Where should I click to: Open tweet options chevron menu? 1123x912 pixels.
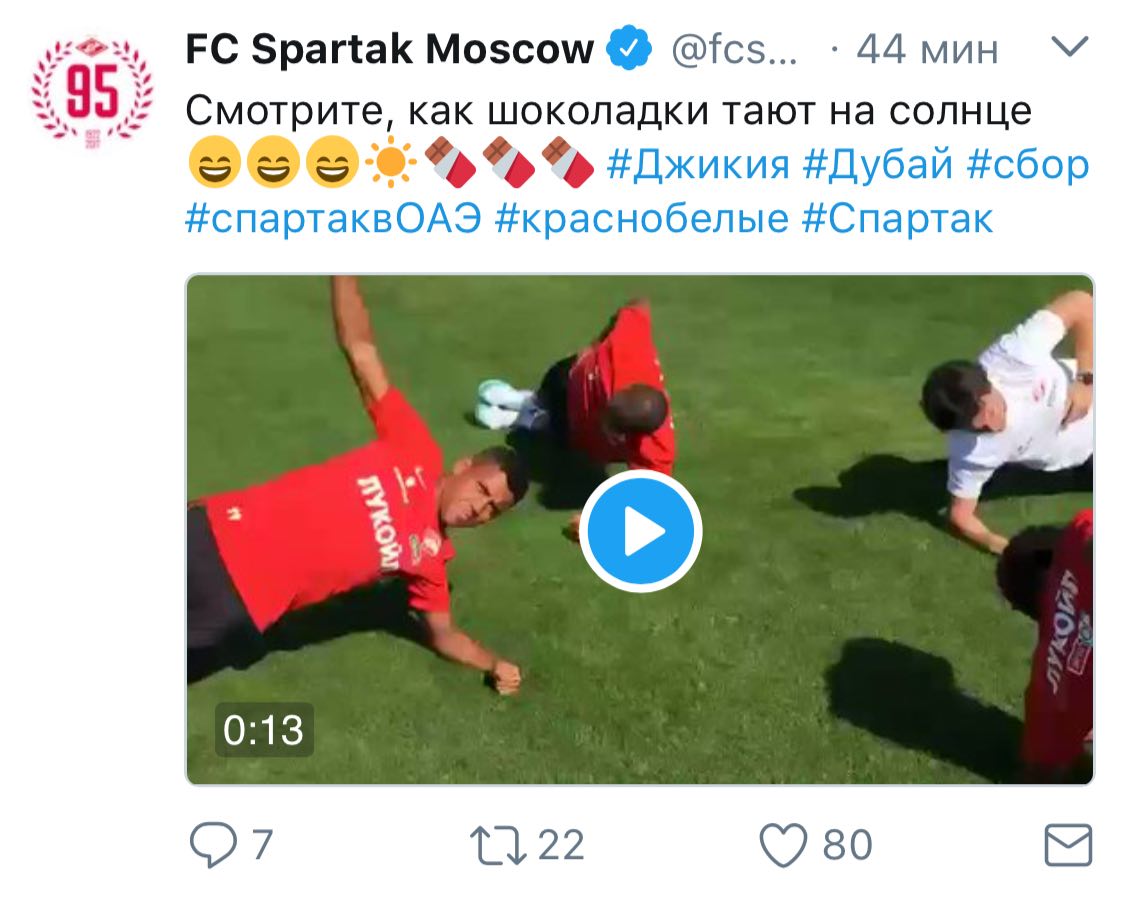[x=1069, y=47]
